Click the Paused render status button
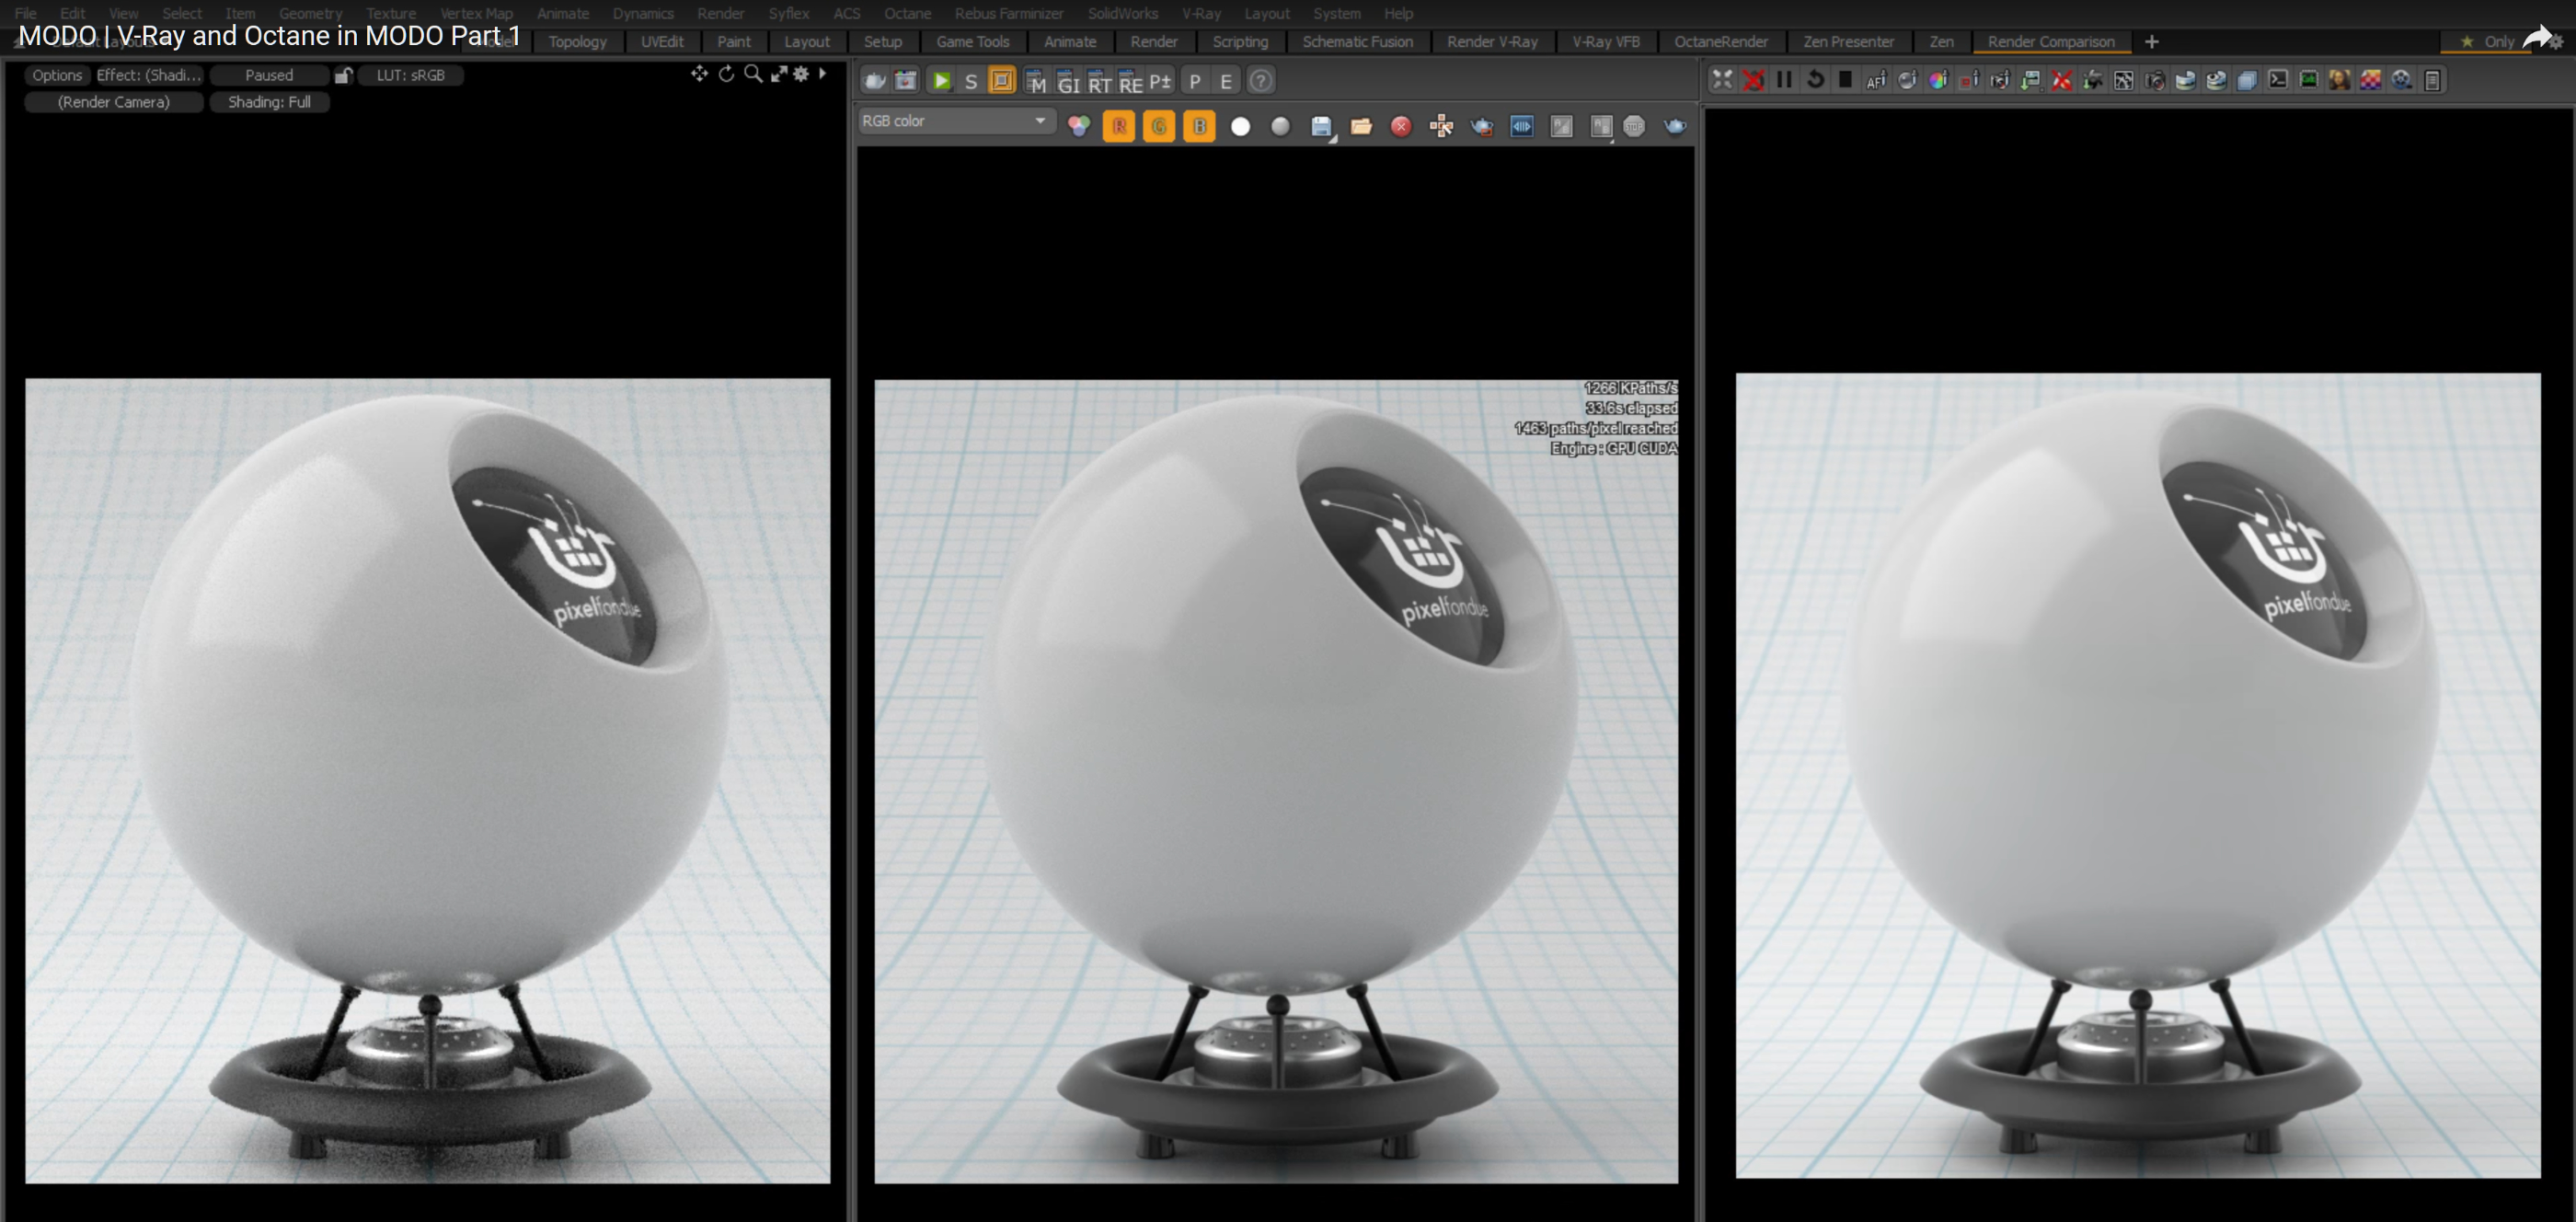Image resolution: width=2576 pixels, height=1222 pixels. click(x=269, y=75)
